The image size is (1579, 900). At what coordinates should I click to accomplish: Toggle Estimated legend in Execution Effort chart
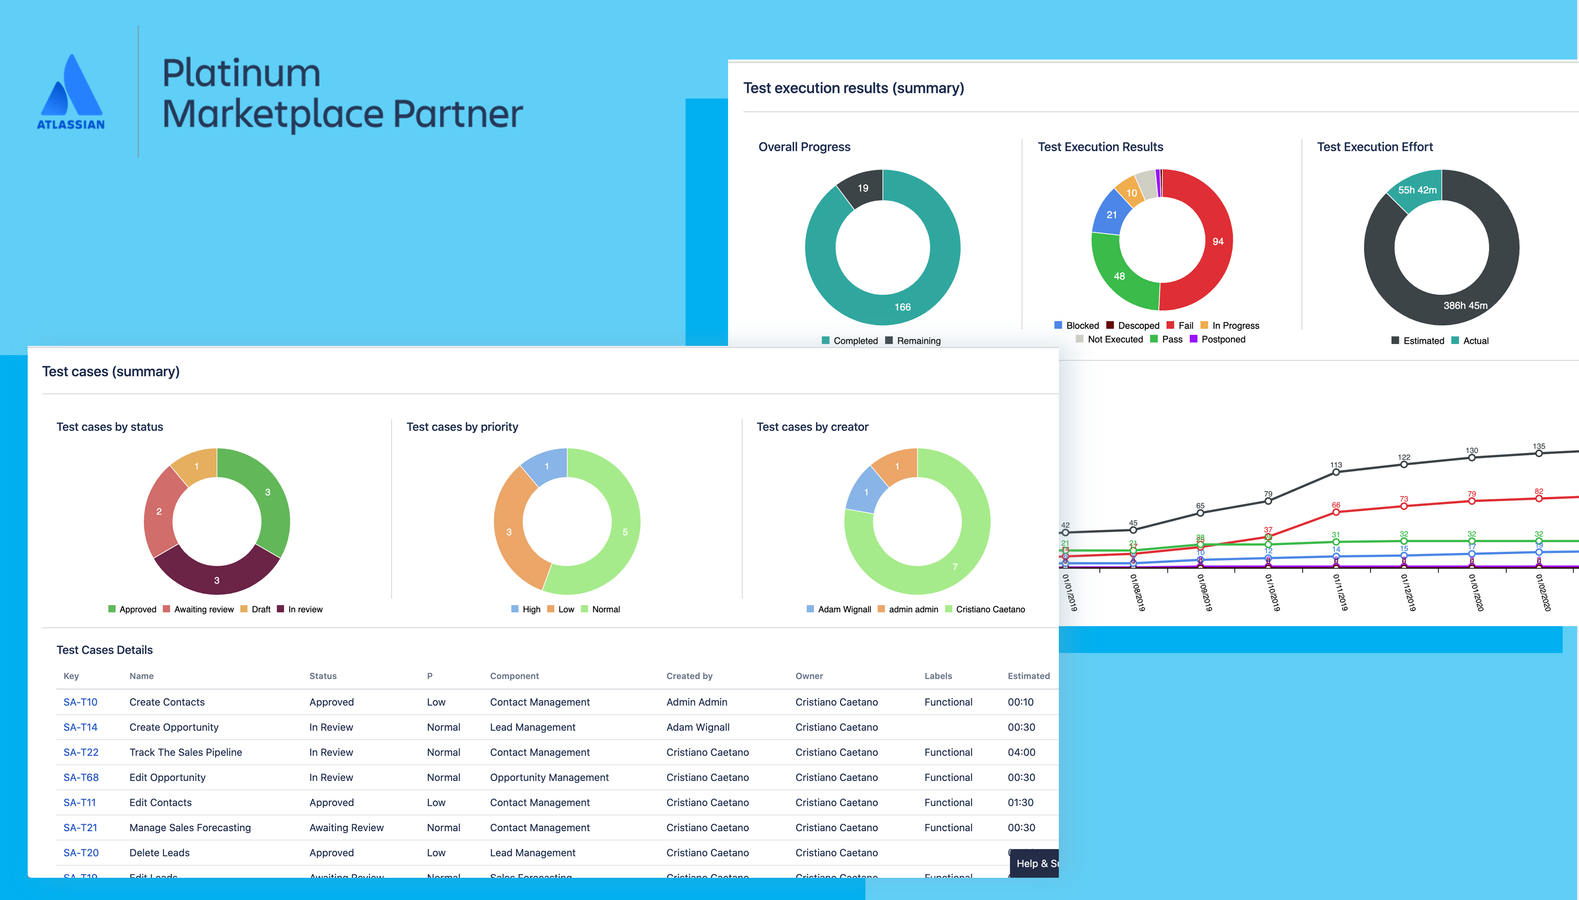coord(1418,341)
